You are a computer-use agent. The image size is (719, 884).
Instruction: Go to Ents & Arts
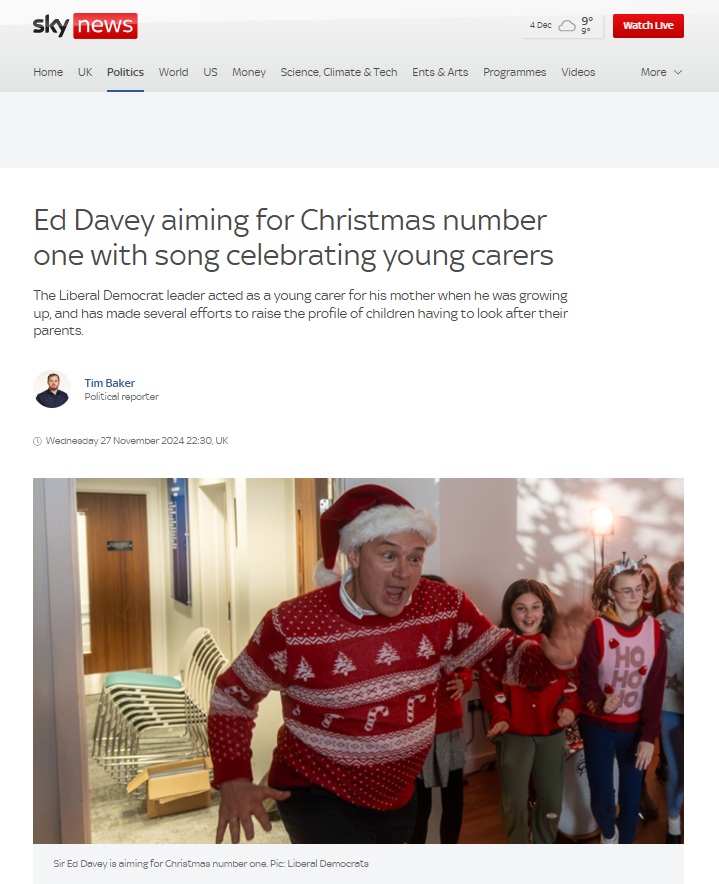pos(440,72)
